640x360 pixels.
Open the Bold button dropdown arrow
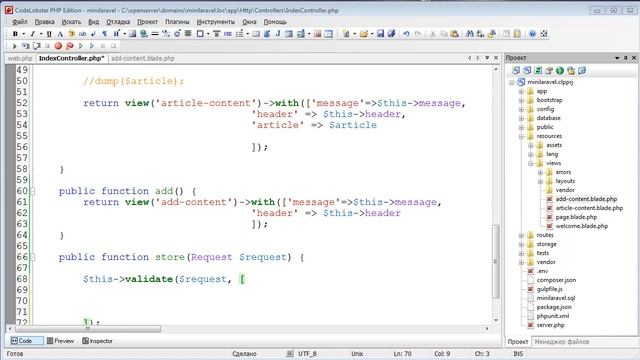[x=23, y=34]
